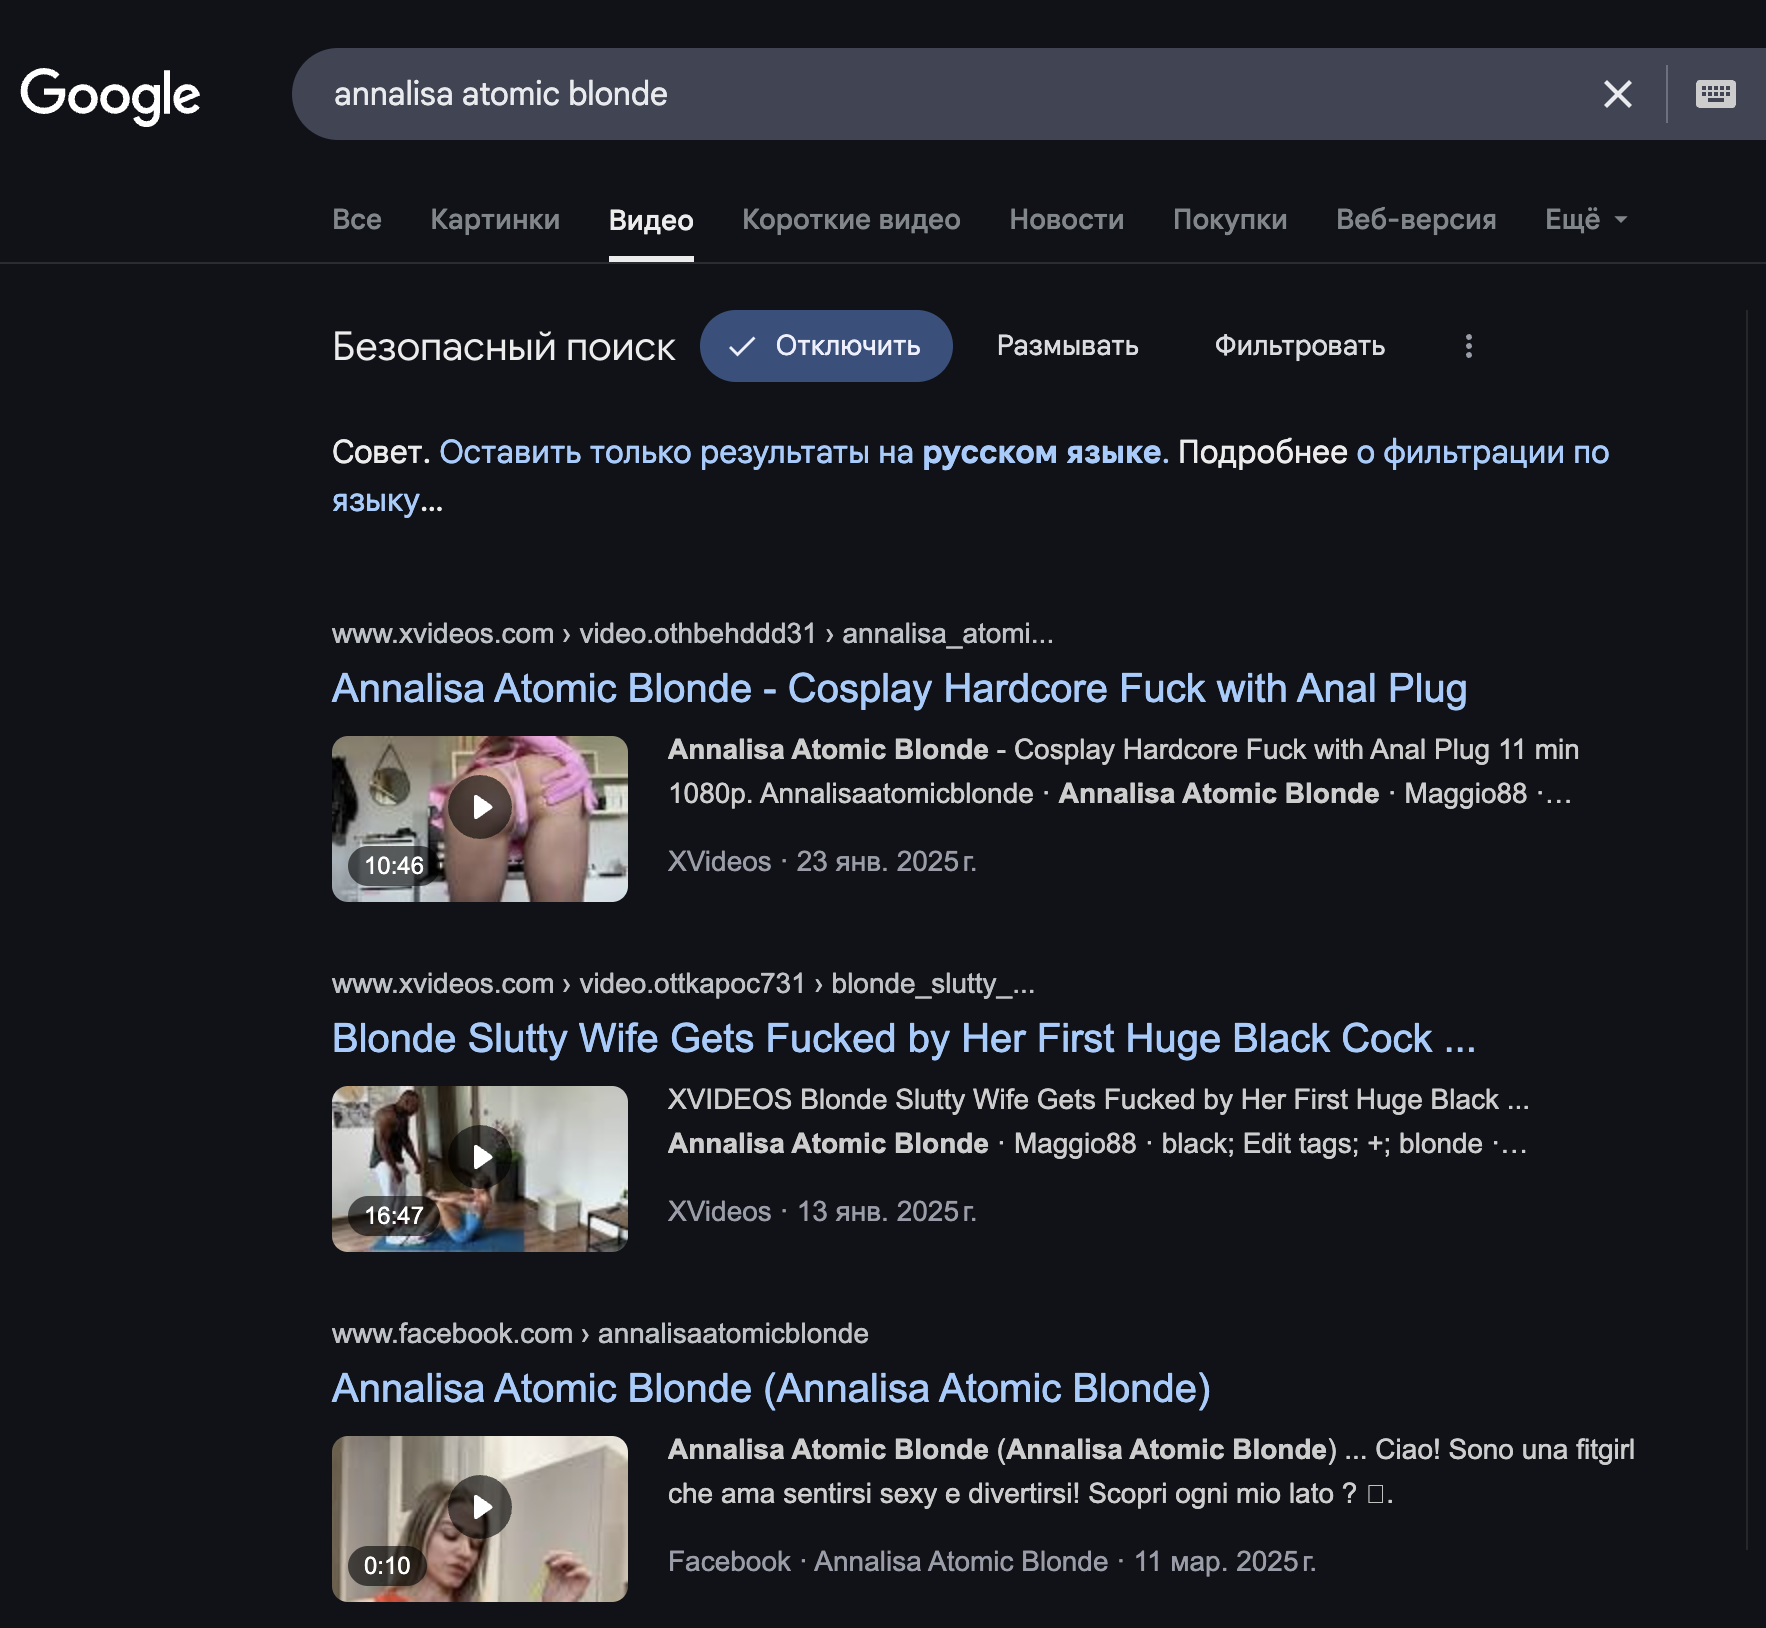The height and width of the screenshot is (1628, 1766).
Task: Open the title link of result dated 23 янв. 2025
Action: point(899,688)
